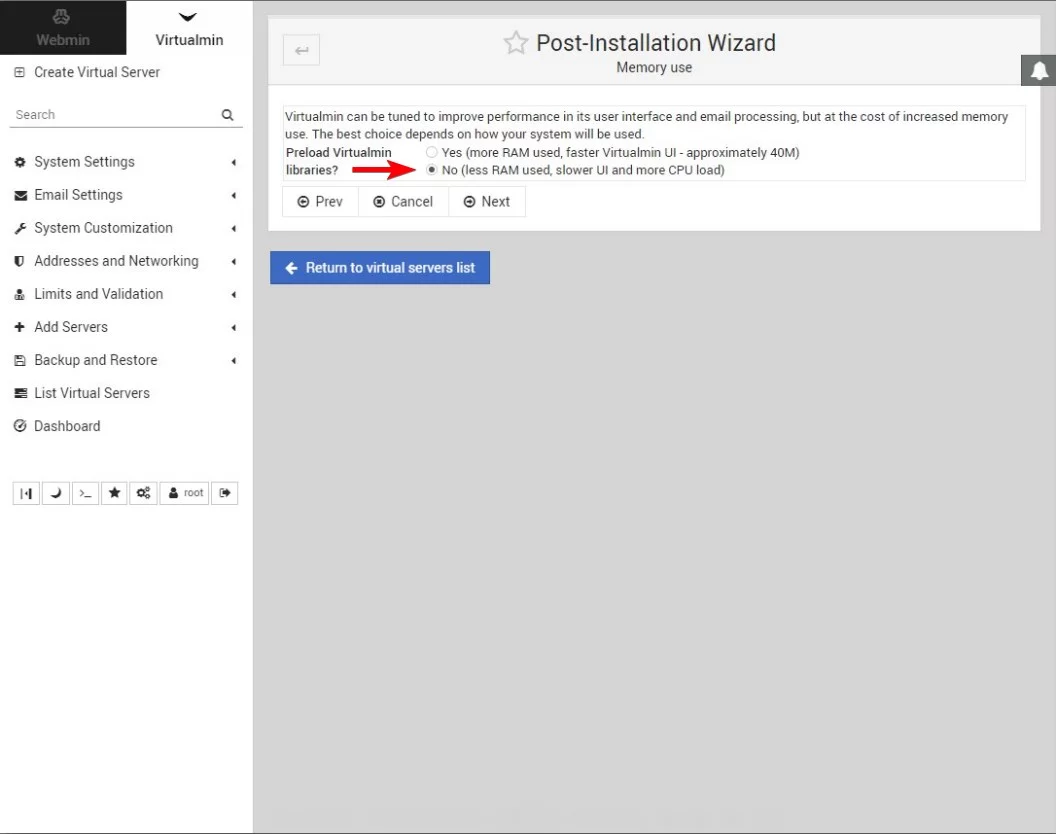Open notifications bell icon
This screenshot has height=834, width=1056.
point(1039,70)
